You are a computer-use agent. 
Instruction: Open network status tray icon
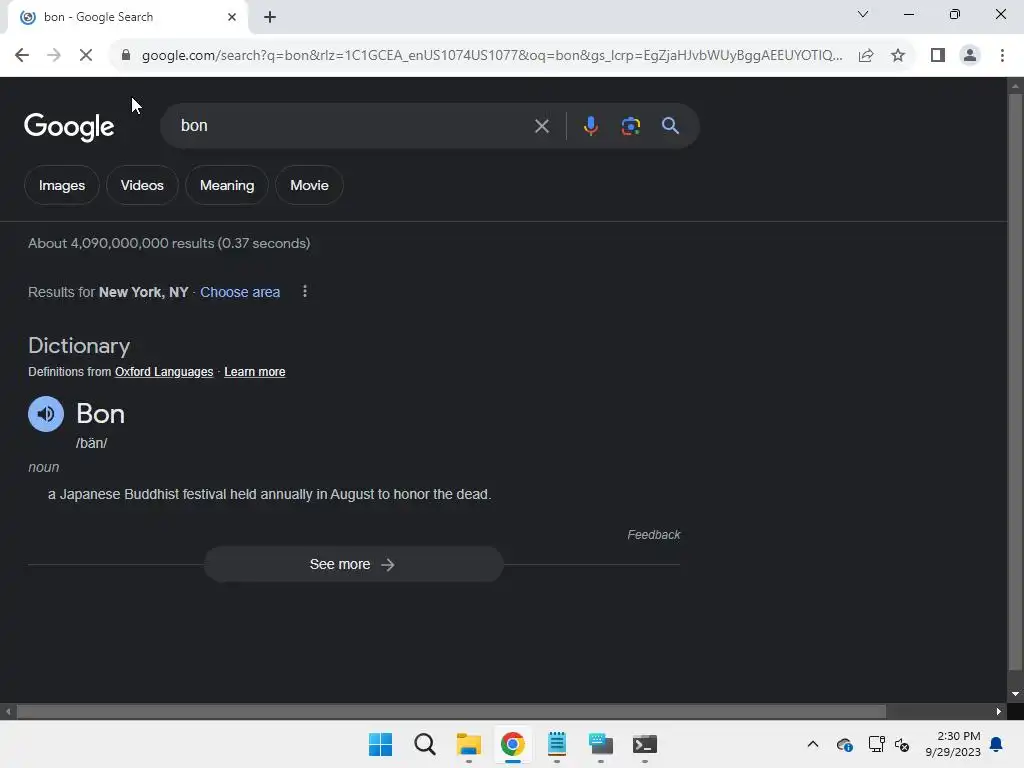(876, 744)
